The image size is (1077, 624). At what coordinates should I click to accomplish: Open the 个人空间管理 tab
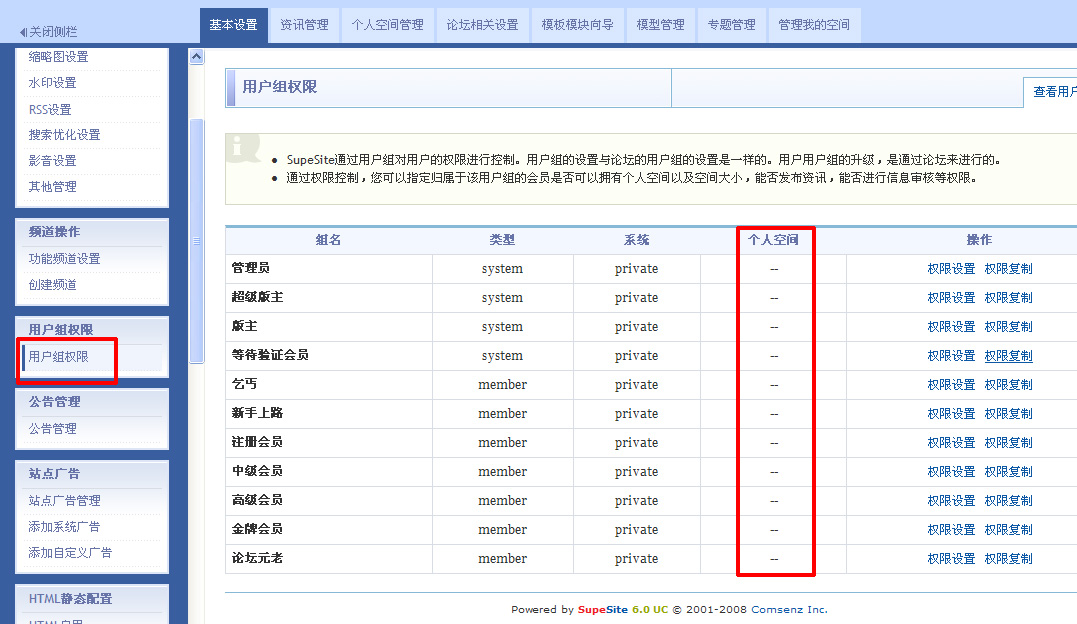tap(387, 25)
